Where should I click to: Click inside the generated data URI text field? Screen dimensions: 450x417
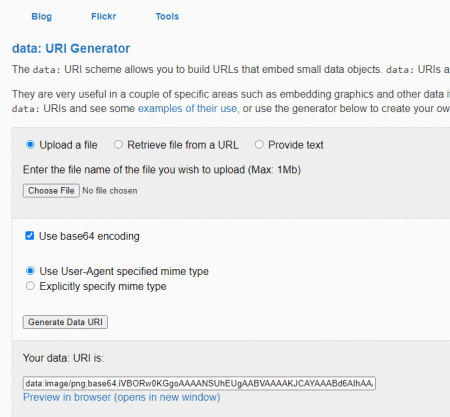199,383
